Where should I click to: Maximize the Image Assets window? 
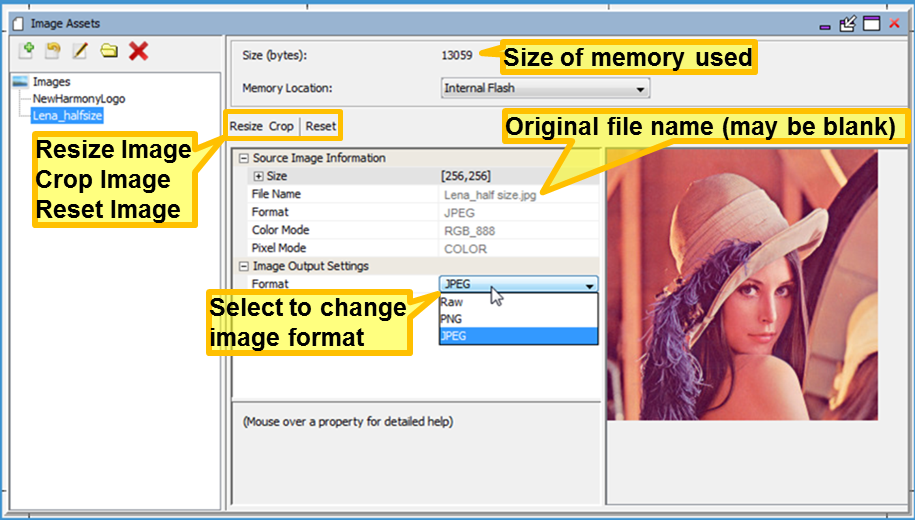[x=871, y=24]
